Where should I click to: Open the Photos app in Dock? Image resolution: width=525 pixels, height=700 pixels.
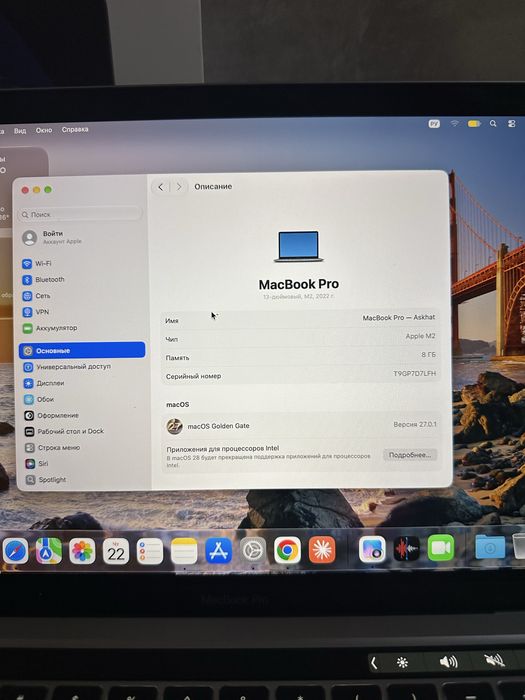pyautogui.click(x=82, y=551)
